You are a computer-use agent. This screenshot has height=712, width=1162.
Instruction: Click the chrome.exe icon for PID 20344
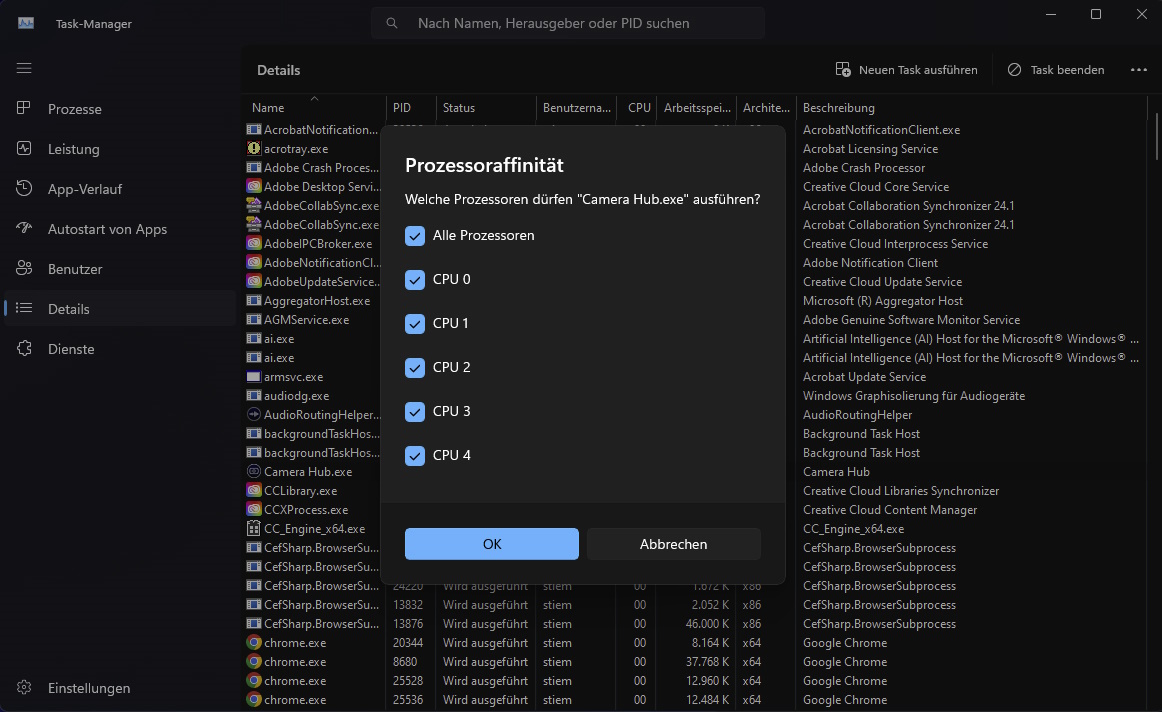pyautogui.click(x=253, y=642)
